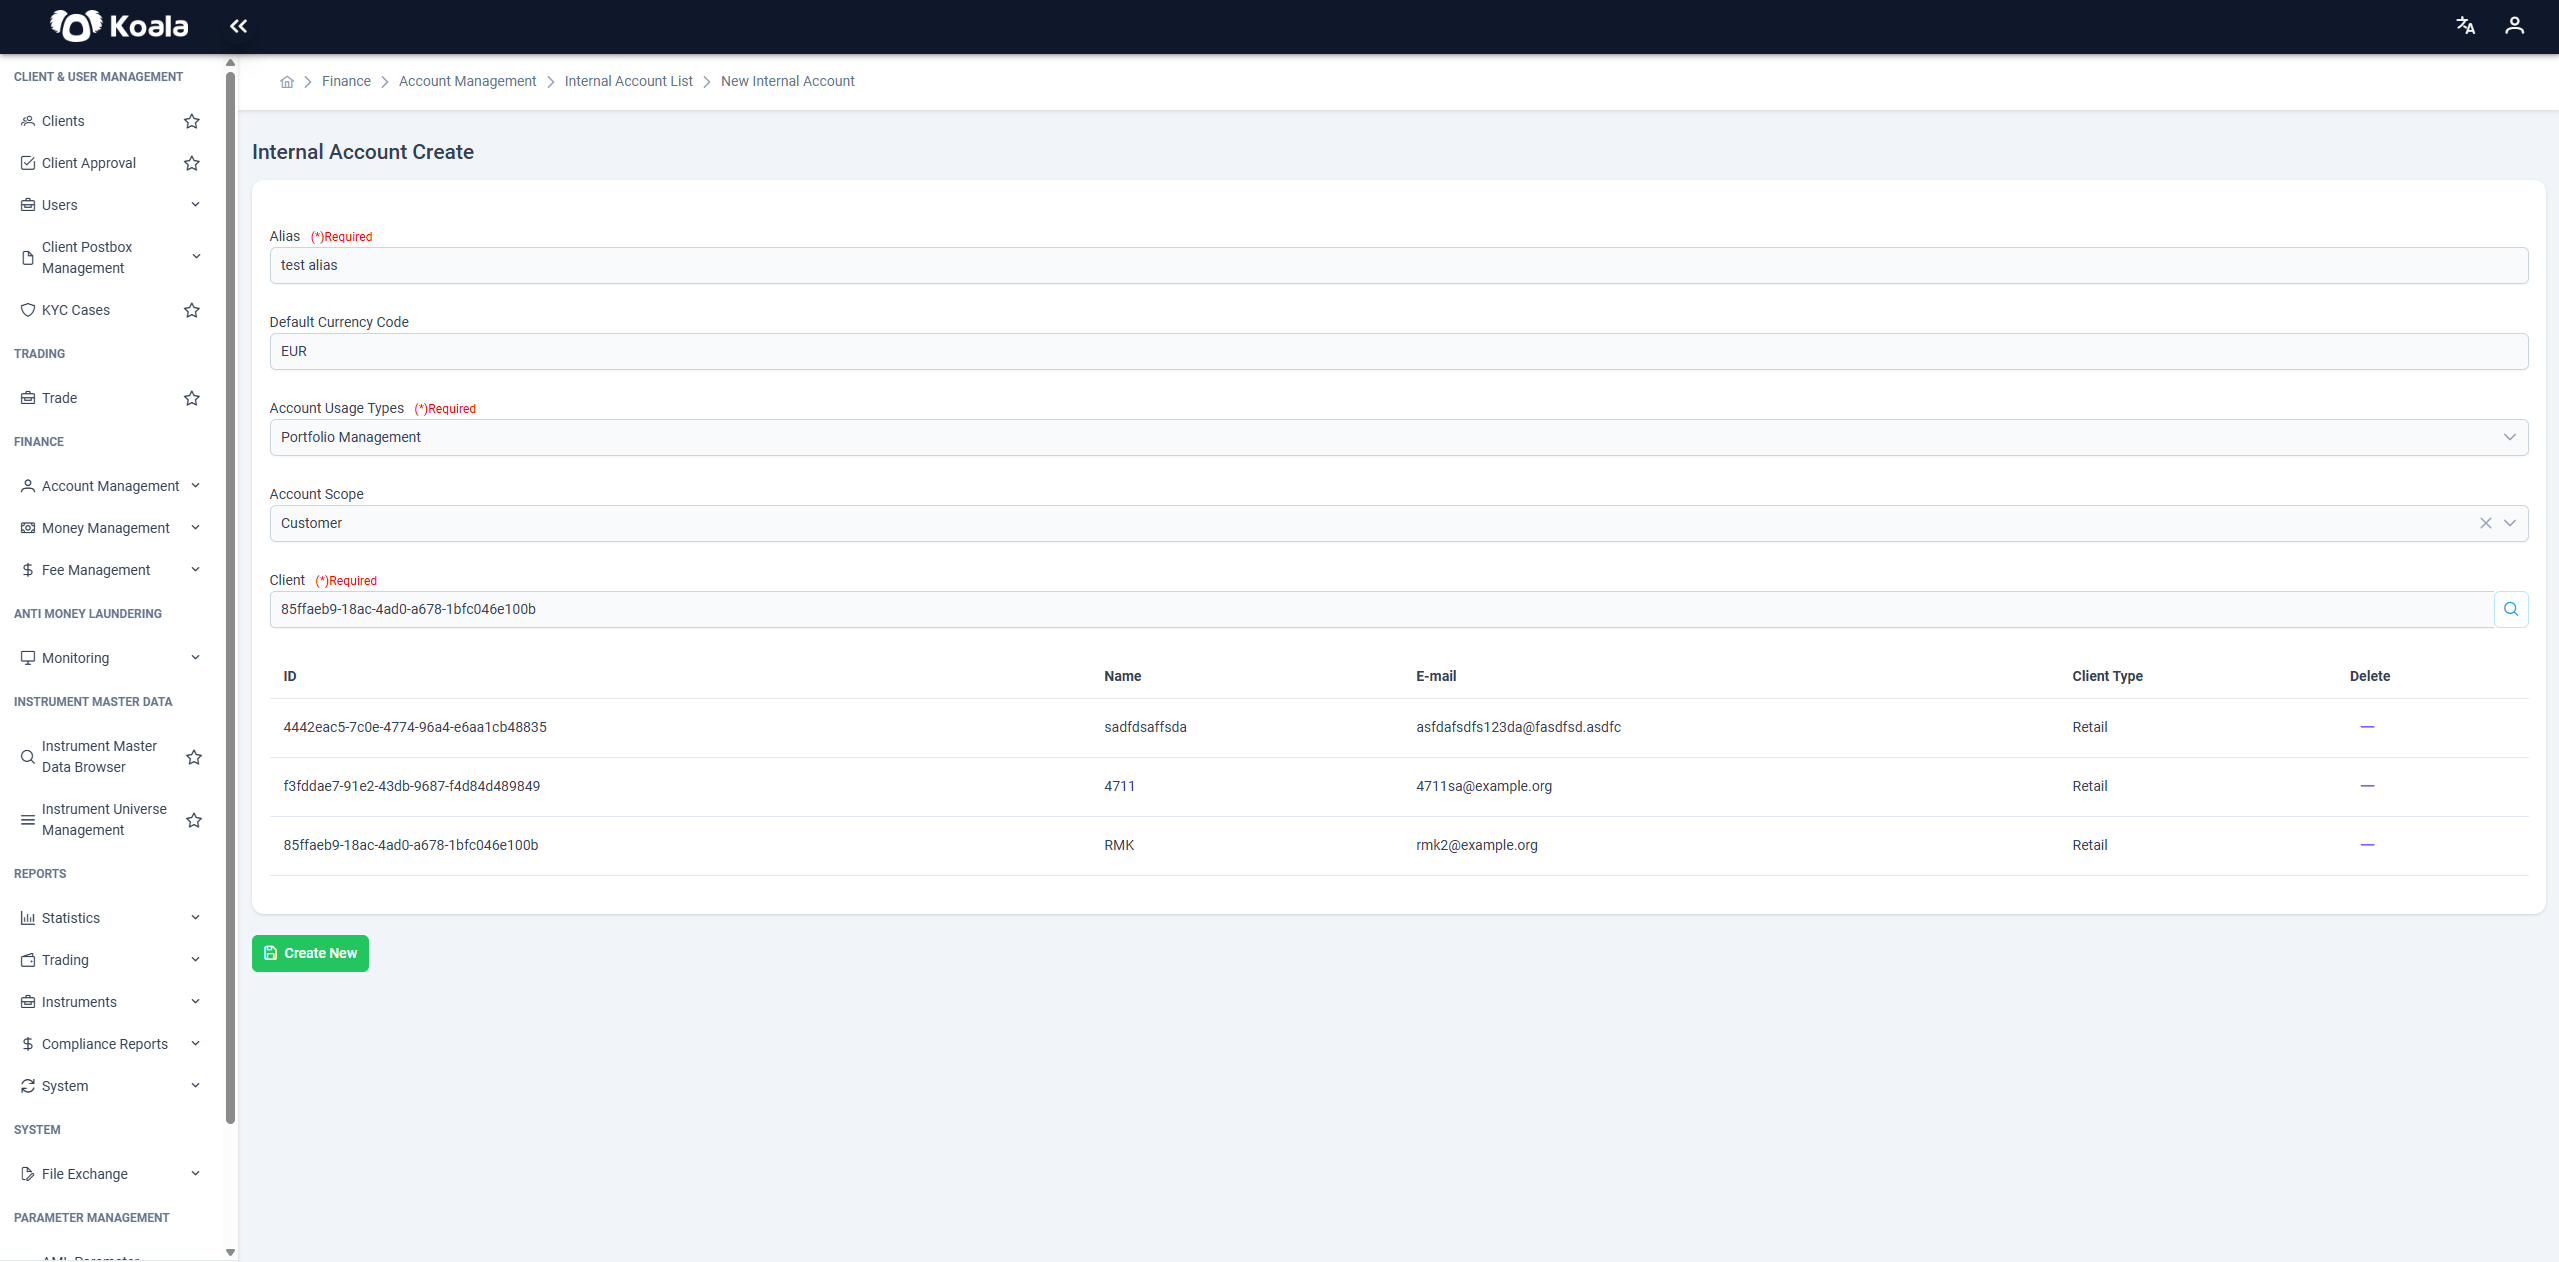Favorite the Client Approval star
Viewport: 2559px width, 1262px height.
tap(192, 163)
